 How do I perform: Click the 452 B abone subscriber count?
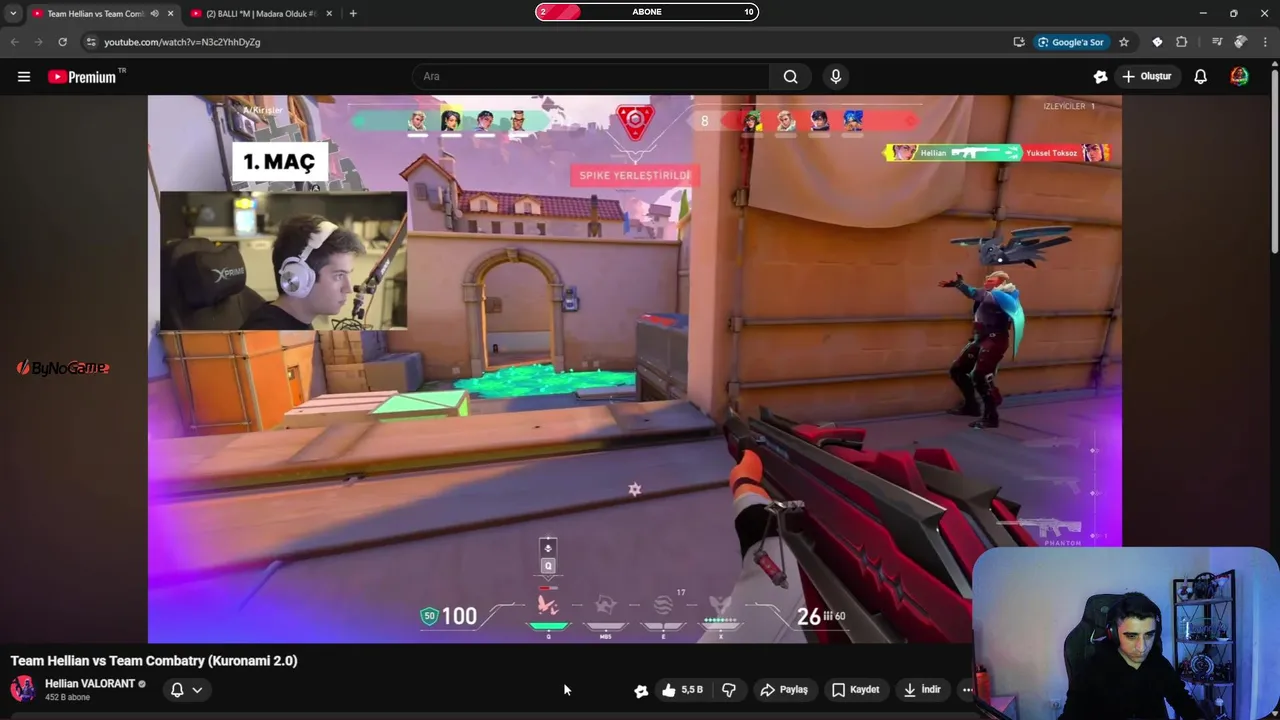click(x=67, y=698)
